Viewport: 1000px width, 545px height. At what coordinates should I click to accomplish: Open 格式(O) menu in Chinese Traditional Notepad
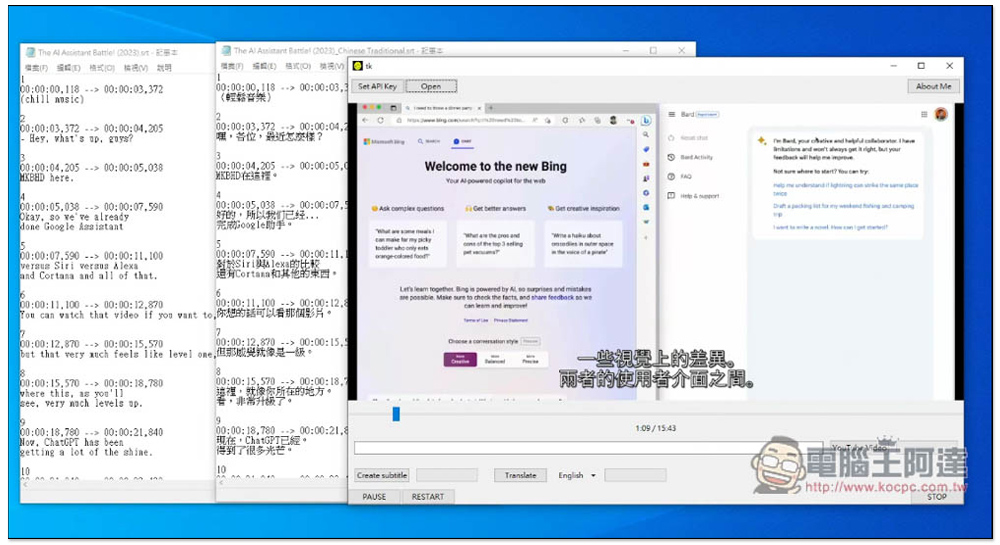(x=298, y=66)
